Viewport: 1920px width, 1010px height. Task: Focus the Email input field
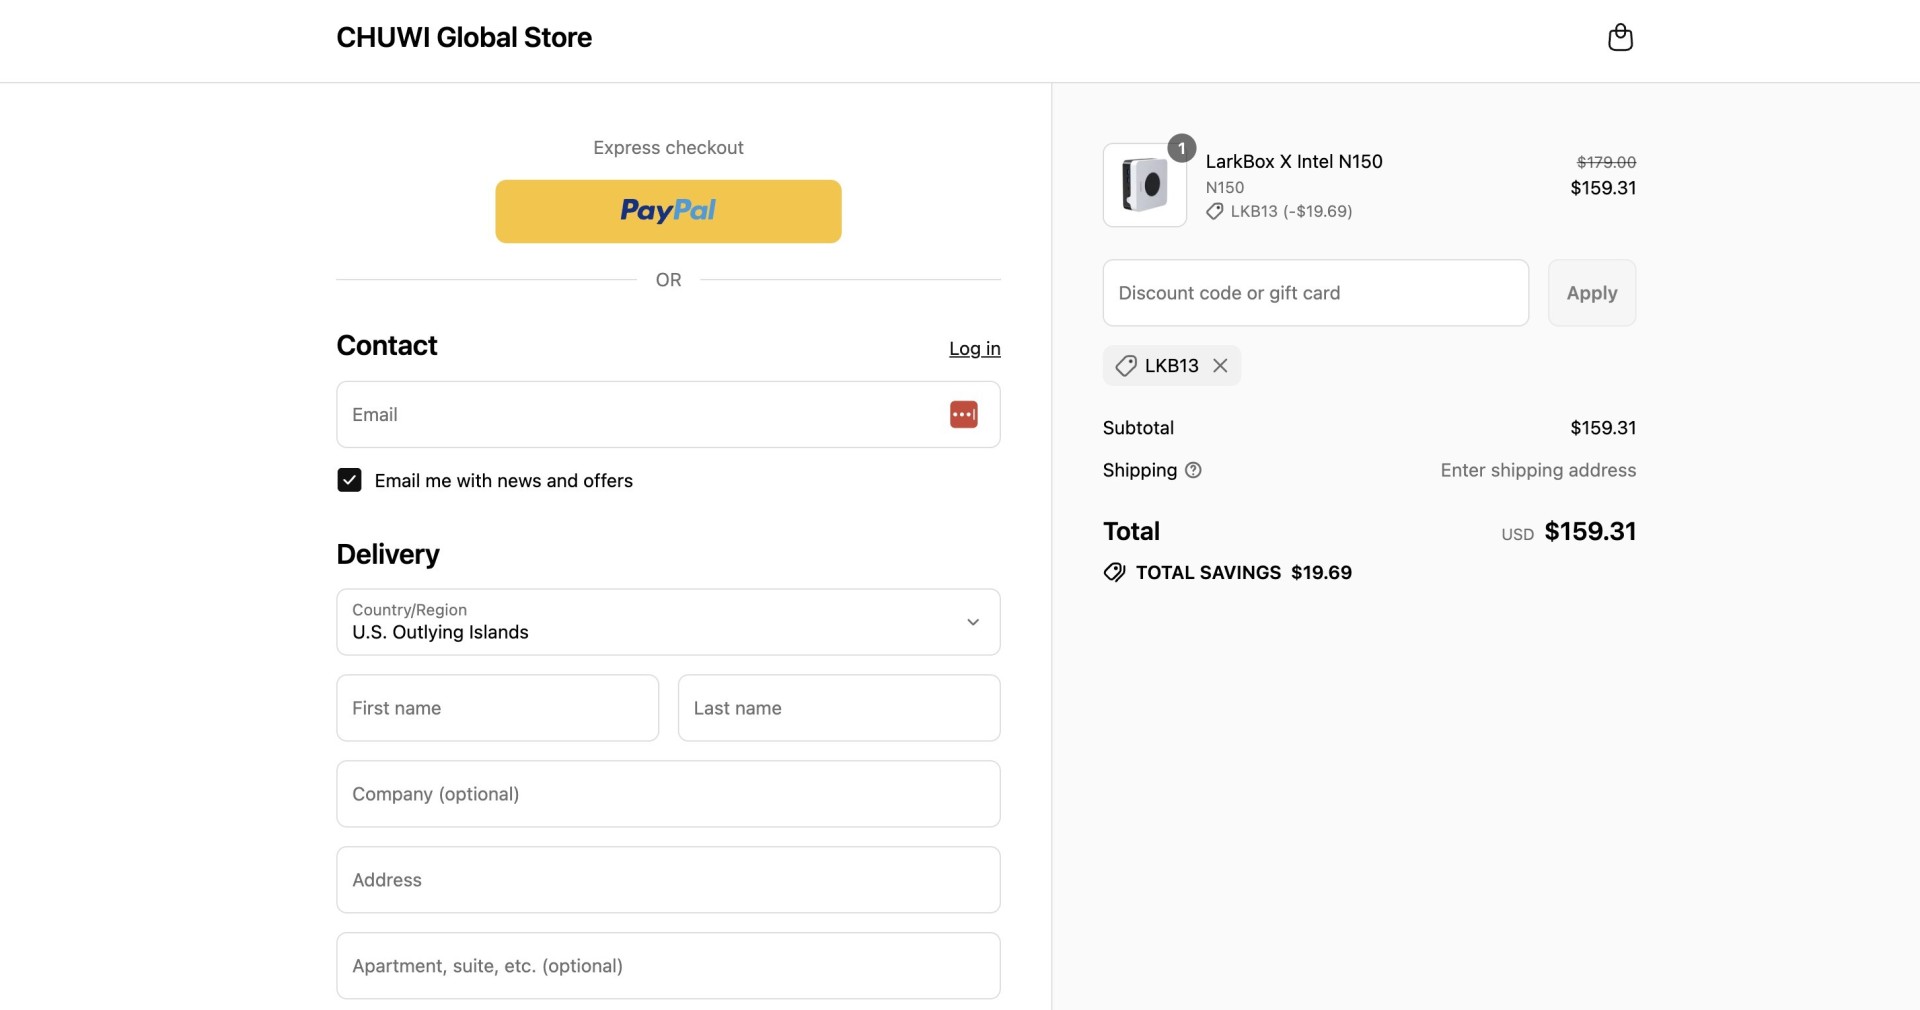pos(668,415)
